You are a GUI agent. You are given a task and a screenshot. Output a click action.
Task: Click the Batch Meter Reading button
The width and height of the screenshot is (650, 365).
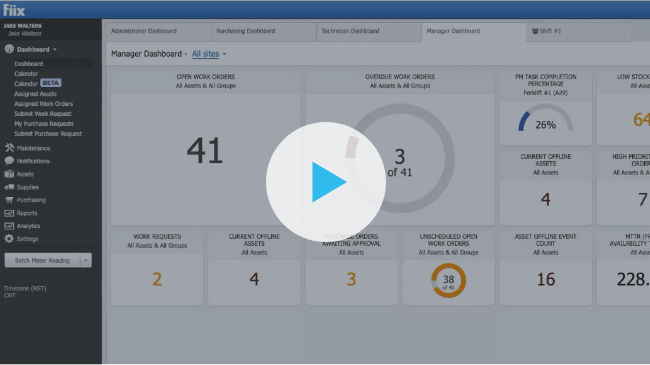[x=42, y=260]
